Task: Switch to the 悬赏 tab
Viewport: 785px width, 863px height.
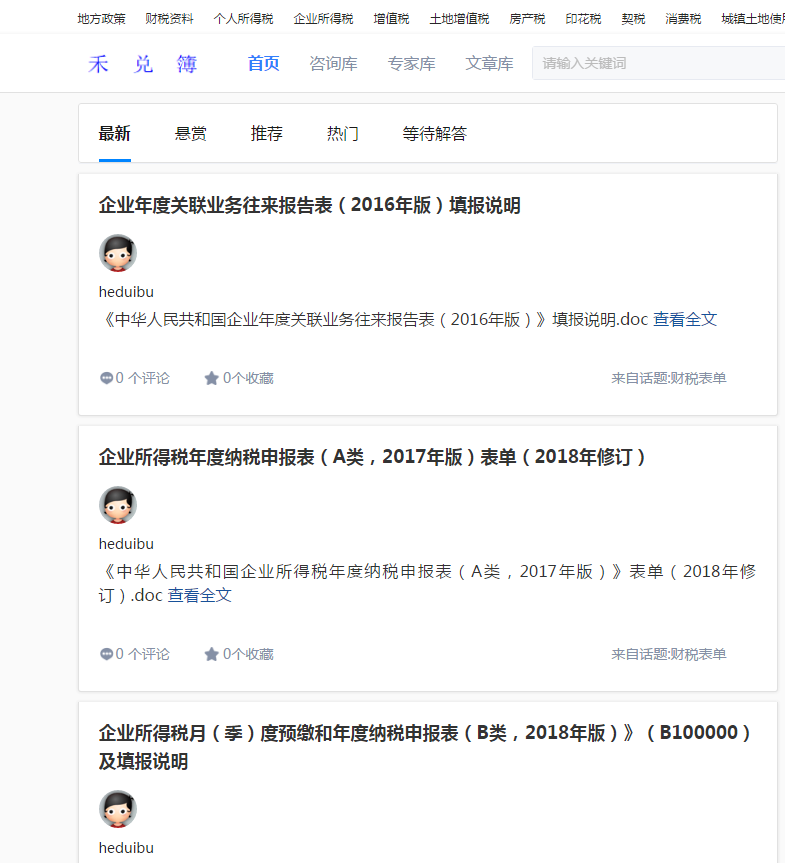Action: (190, 134)
